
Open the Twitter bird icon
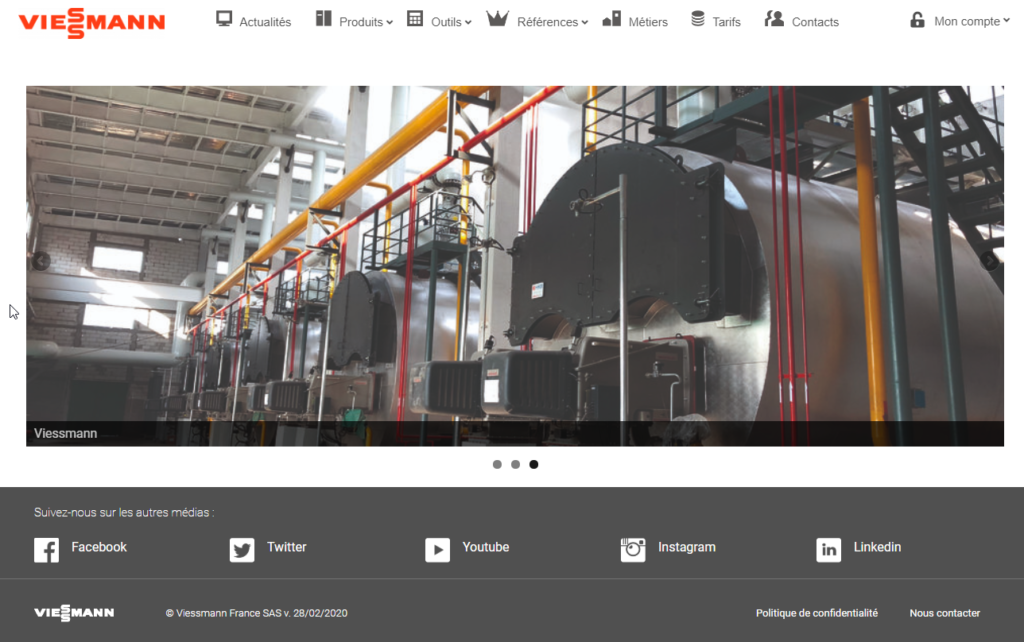pos(242,549)
